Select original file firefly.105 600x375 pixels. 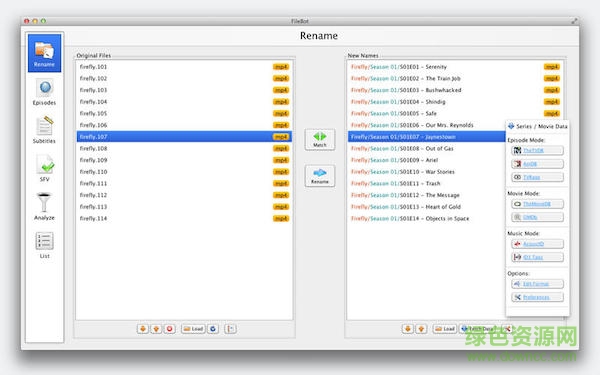tap(184, 114)
